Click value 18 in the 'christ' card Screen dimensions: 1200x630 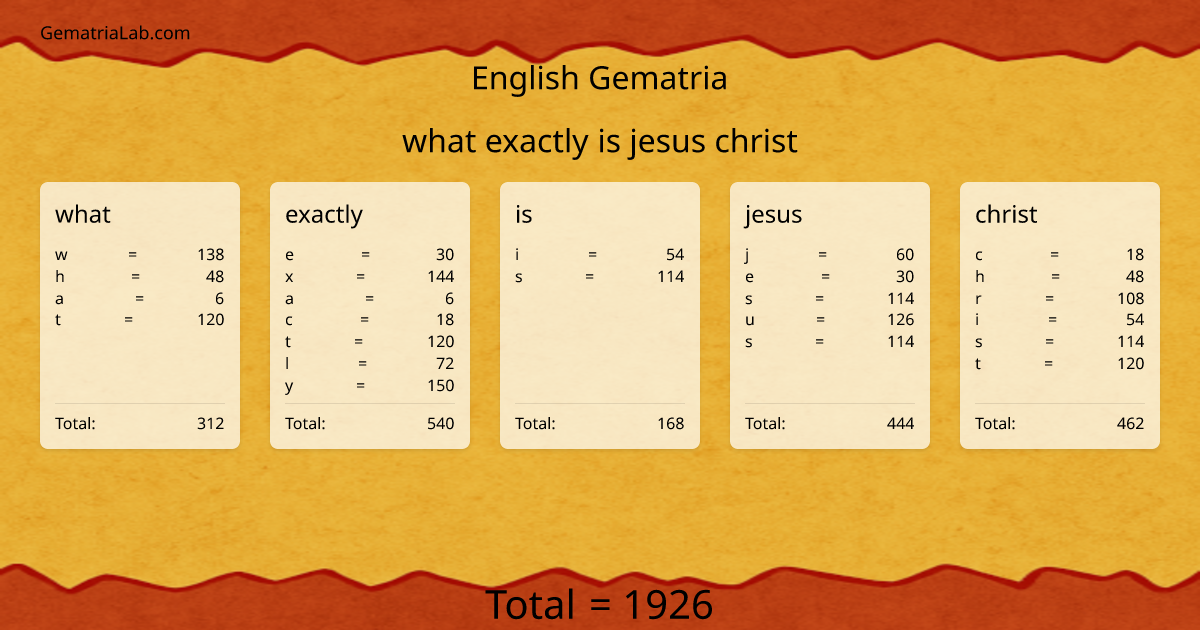pyautogui.click(x=1135, y=254)
